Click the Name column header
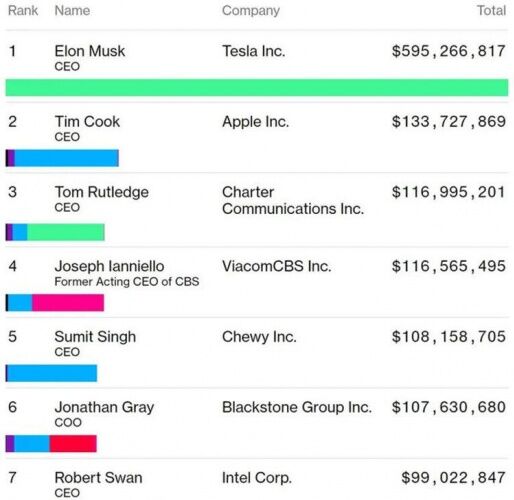The width and height of the screenshot is (514, 500). (x=72, y=11)
